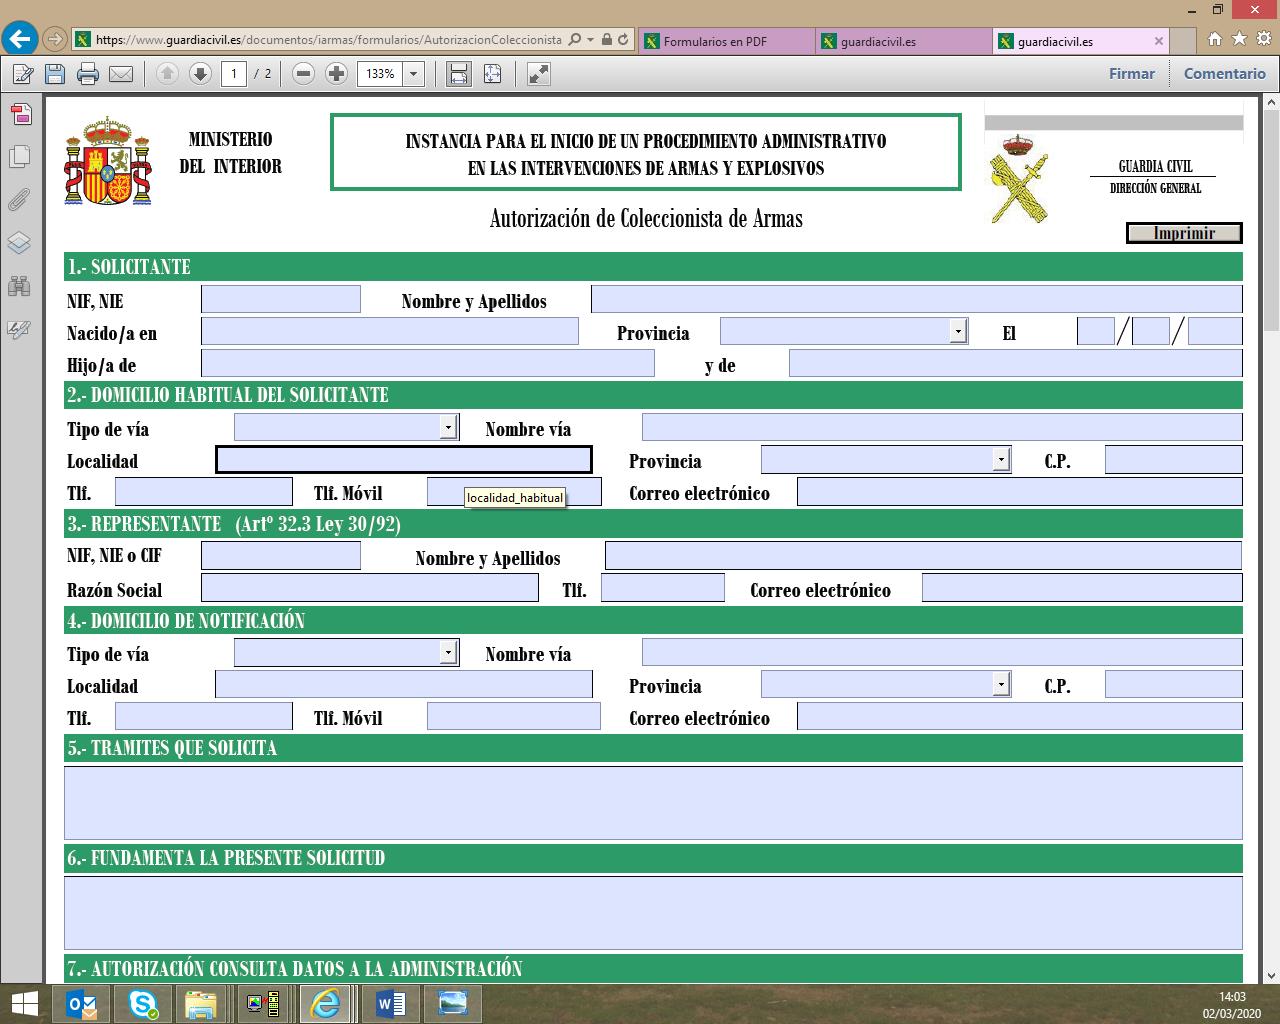Zoom out with the minus button
This screenshot has width=1280, height=1024.
(x=304, y=74)
